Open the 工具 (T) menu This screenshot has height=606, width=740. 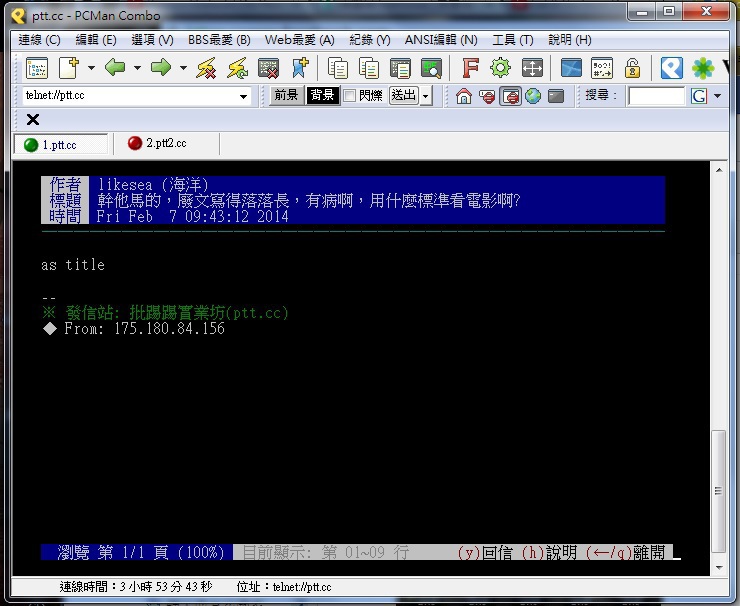point(513,40)
